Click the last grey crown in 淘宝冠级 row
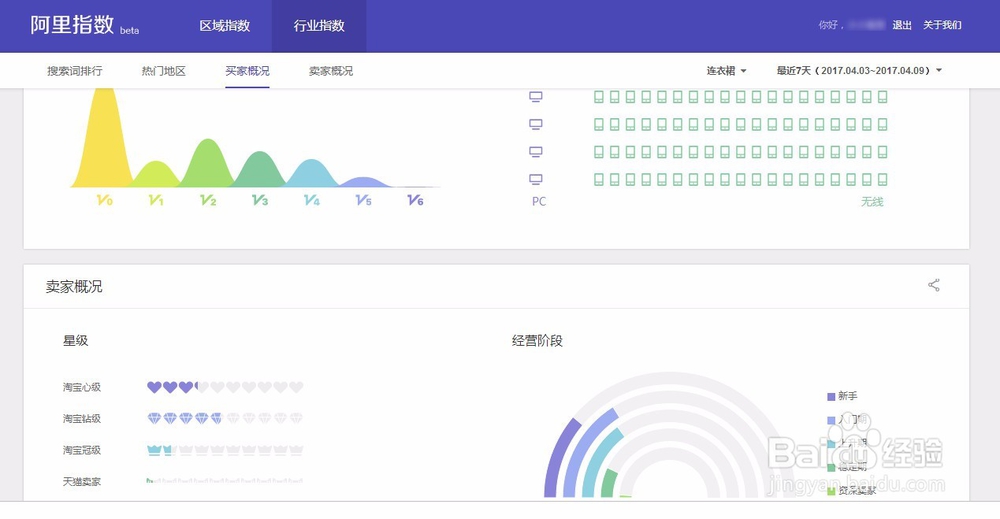The height and width of the screenshot is (519, 1000). tap(296, 450)
